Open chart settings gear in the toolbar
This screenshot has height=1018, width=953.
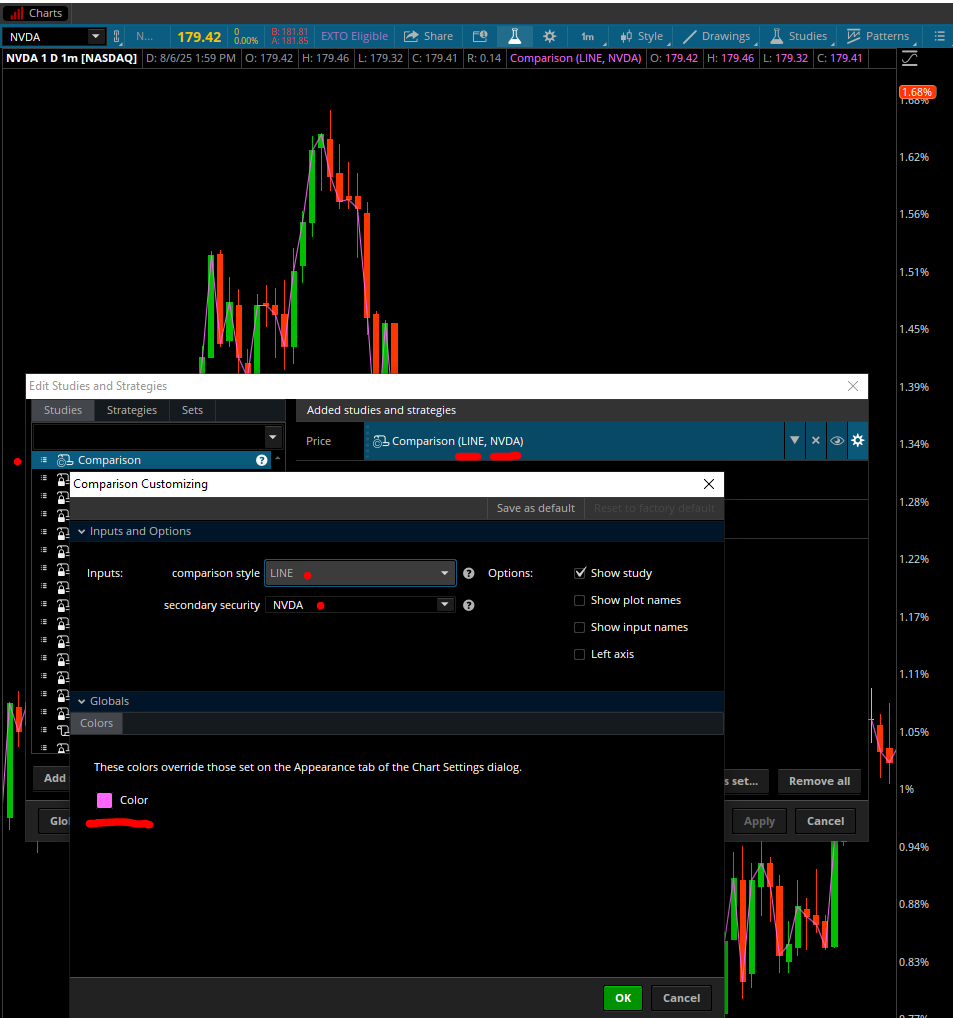pos(549,36)
